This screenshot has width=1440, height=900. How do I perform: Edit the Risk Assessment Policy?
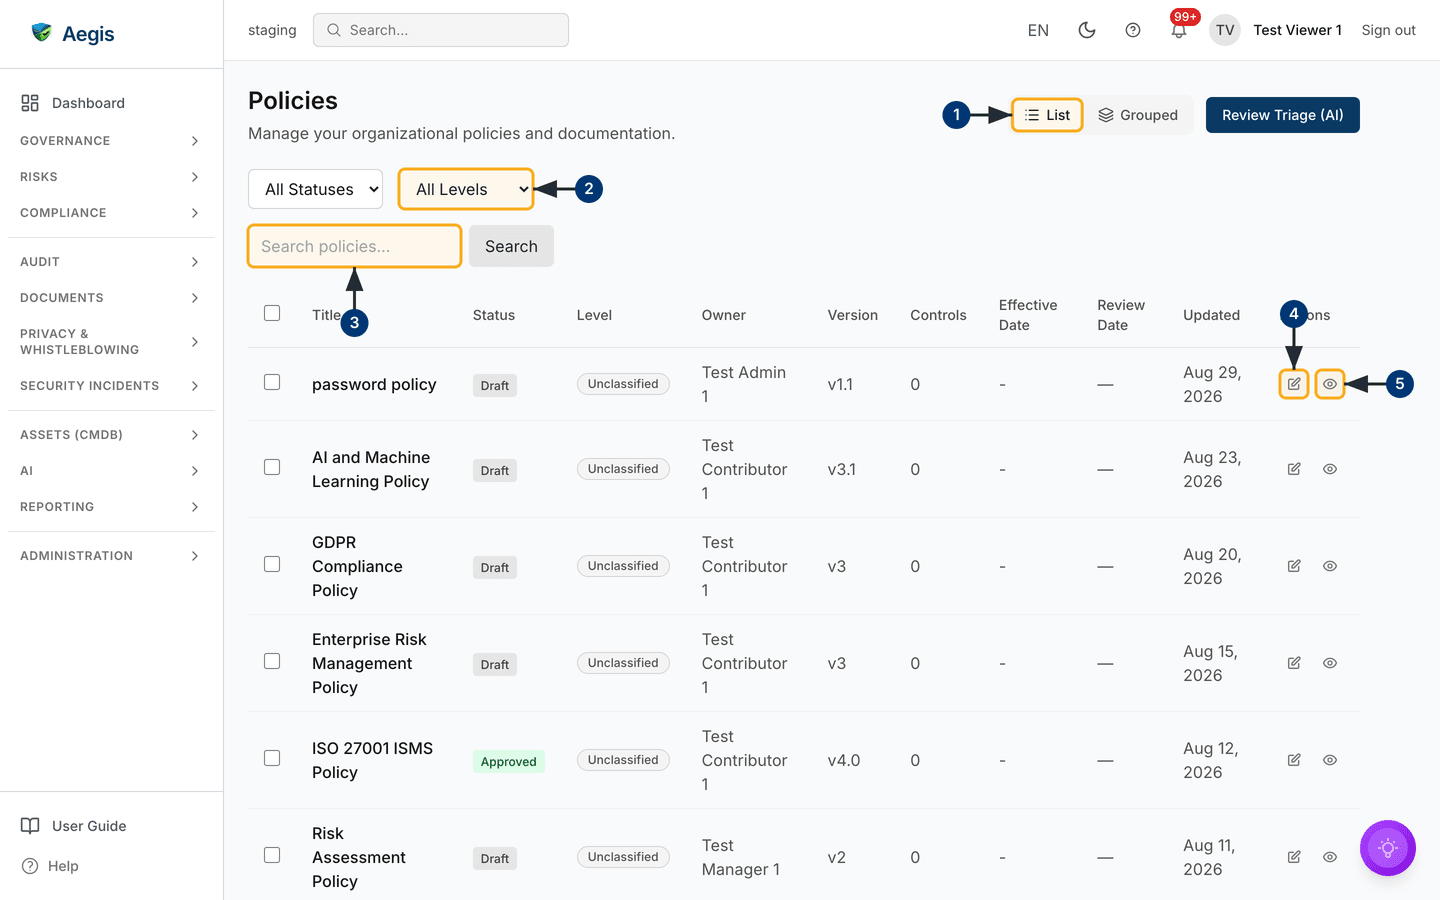(x=1294, y=857)
